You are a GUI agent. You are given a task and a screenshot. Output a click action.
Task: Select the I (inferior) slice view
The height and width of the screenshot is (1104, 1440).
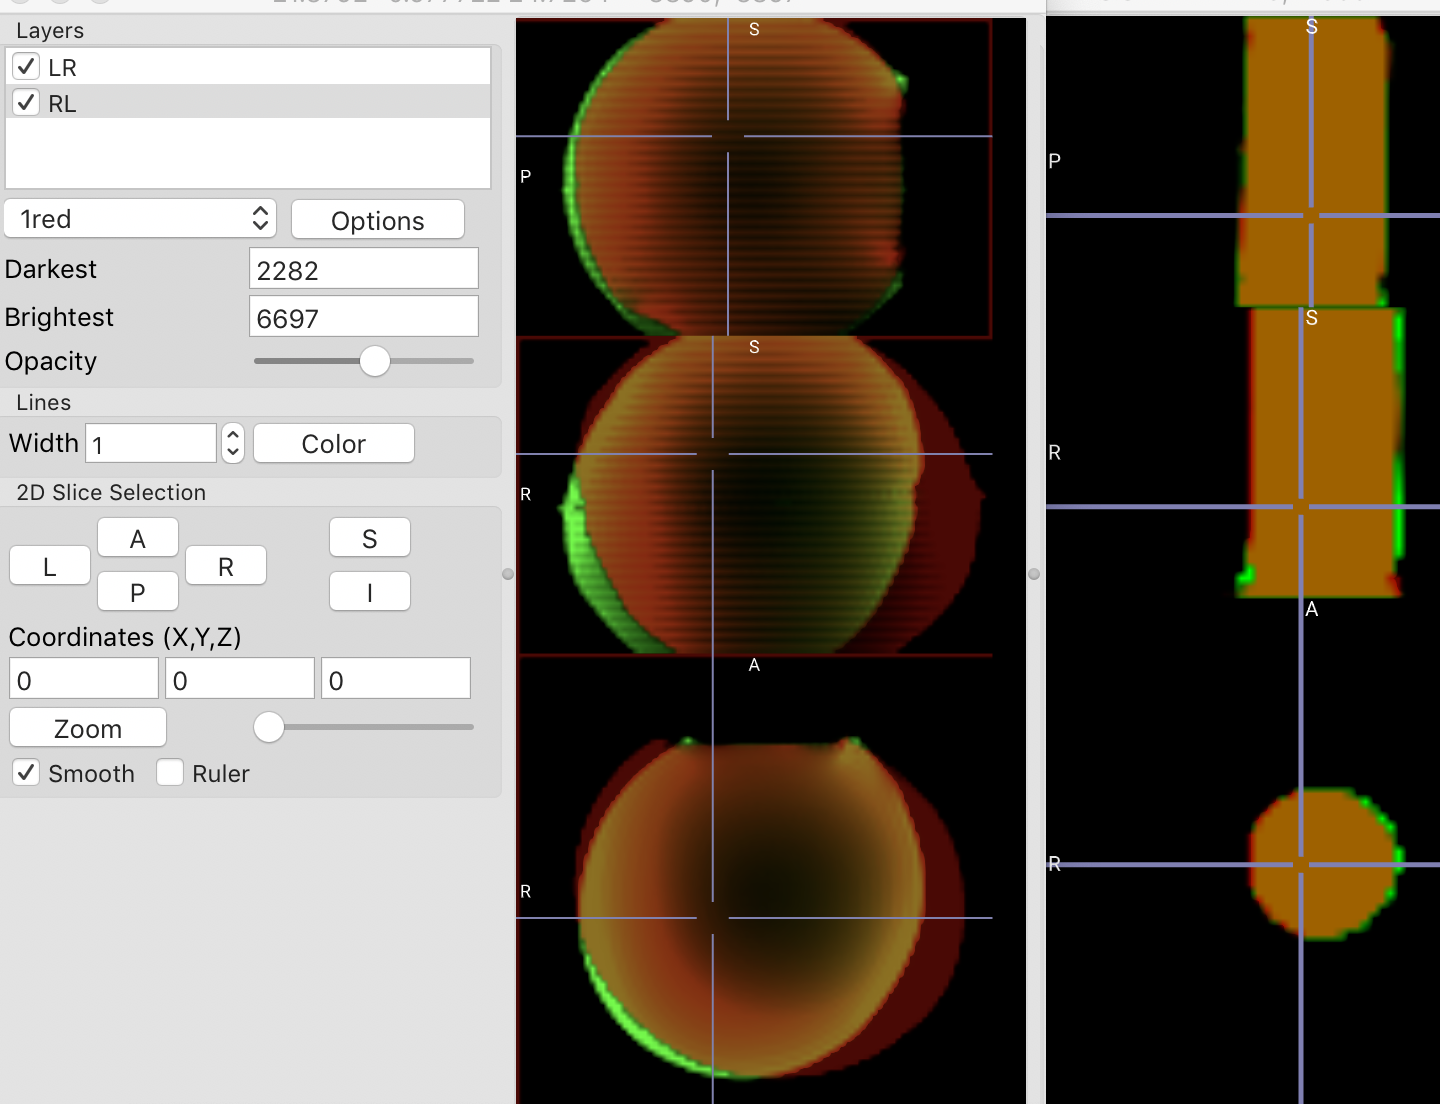click(x=369, y=591)
